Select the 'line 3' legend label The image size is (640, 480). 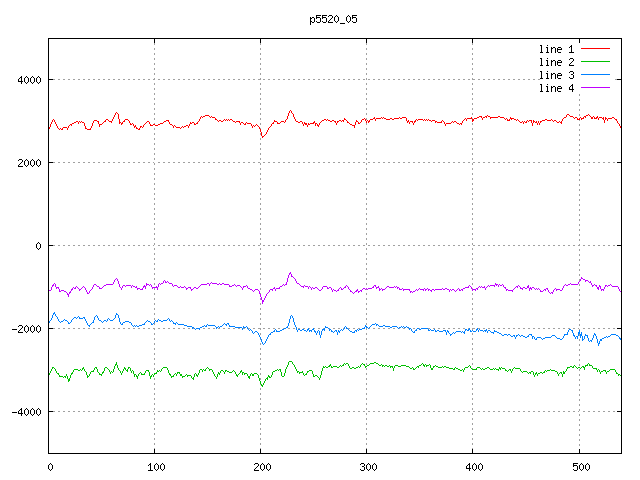556,75
